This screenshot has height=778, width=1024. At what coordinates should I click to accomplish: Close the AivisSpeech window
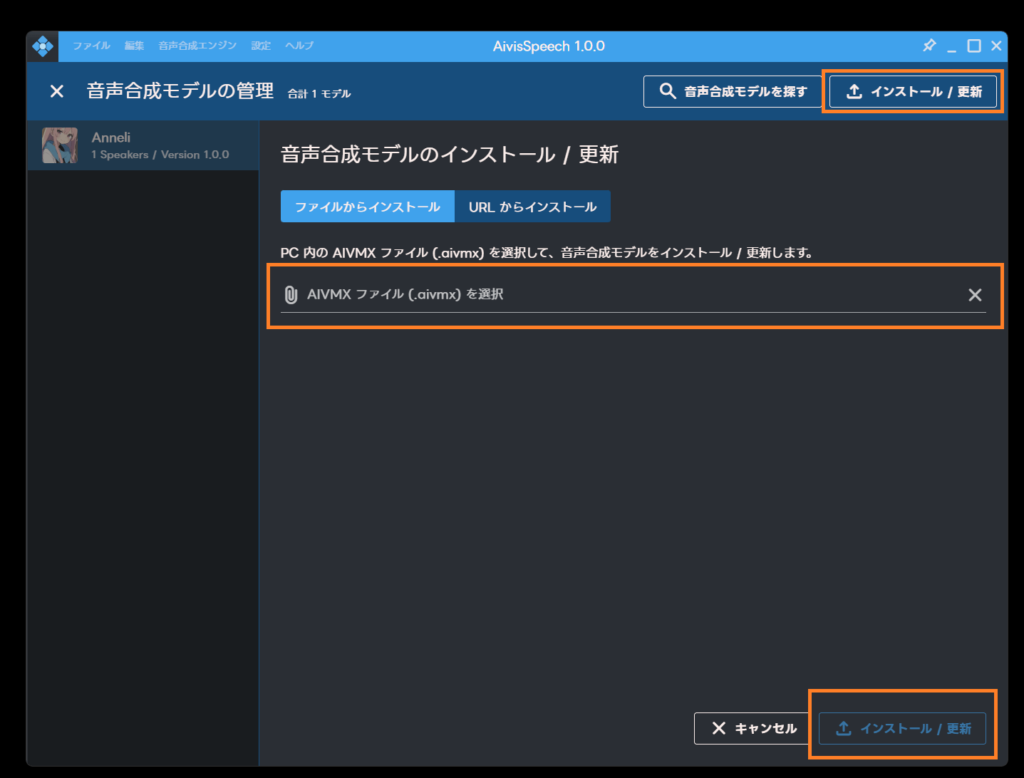click(x=996, y=46)
